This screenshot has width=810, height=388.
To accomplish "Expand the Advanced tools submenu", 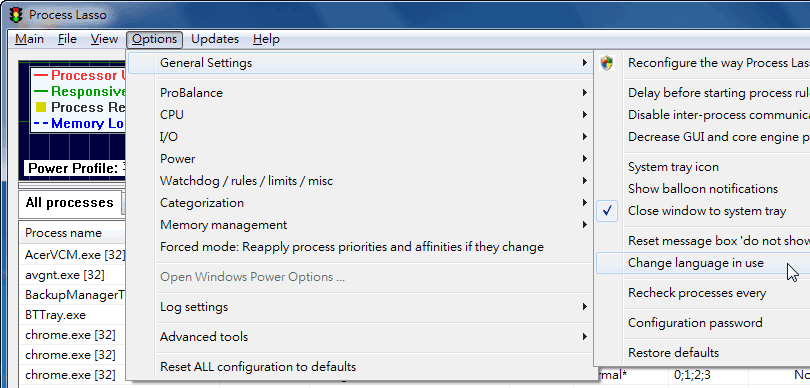I will pyautogui.click(x=360, y=337).
